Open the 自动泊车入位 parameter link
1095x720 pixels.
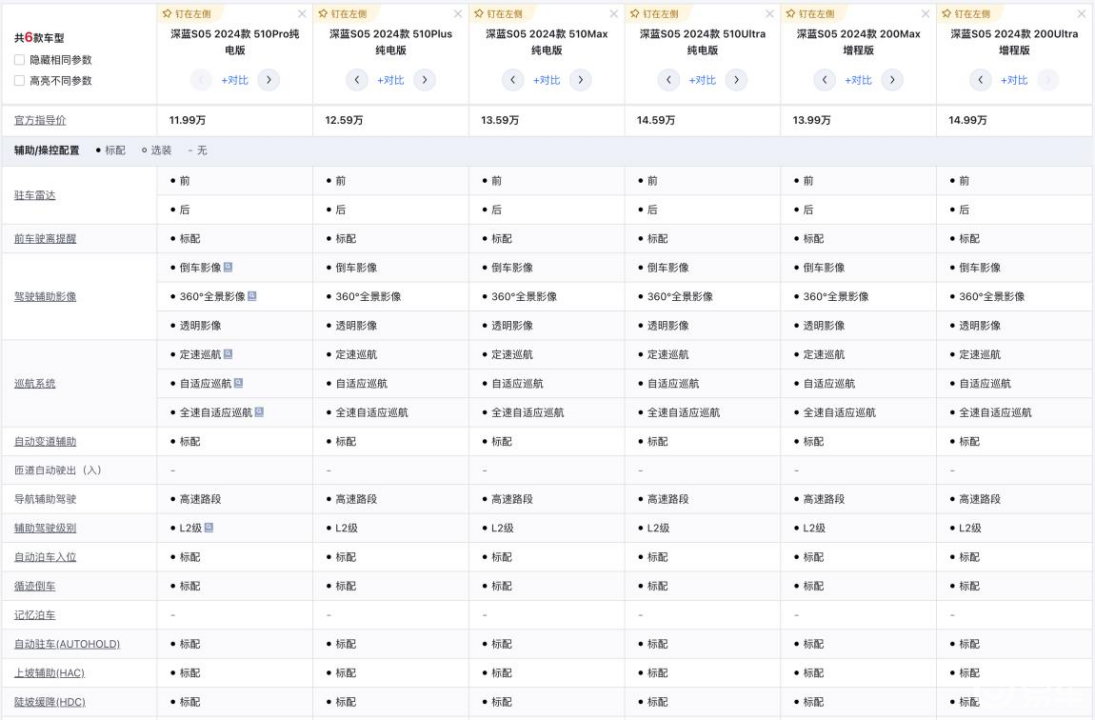[45, 557]
